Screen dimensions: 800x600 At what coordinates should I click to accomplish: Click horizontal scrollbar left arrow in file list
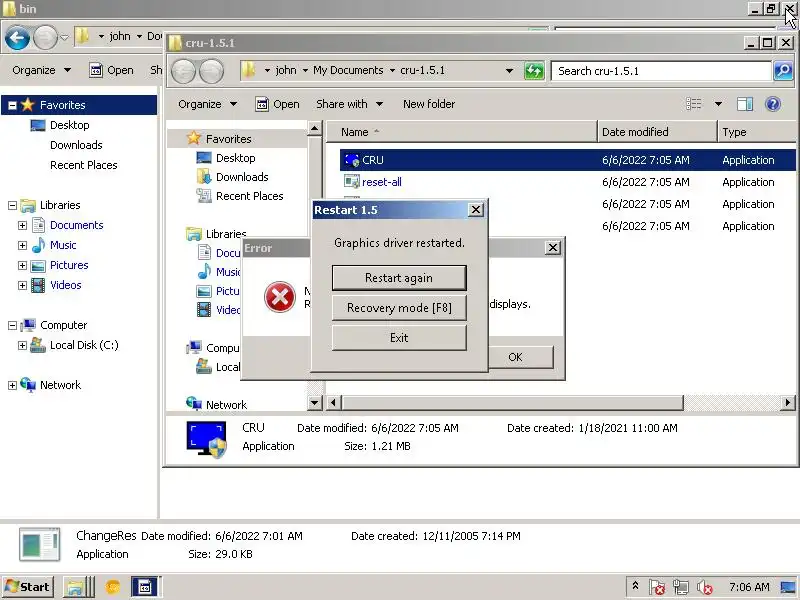click(x=333, y=403)
